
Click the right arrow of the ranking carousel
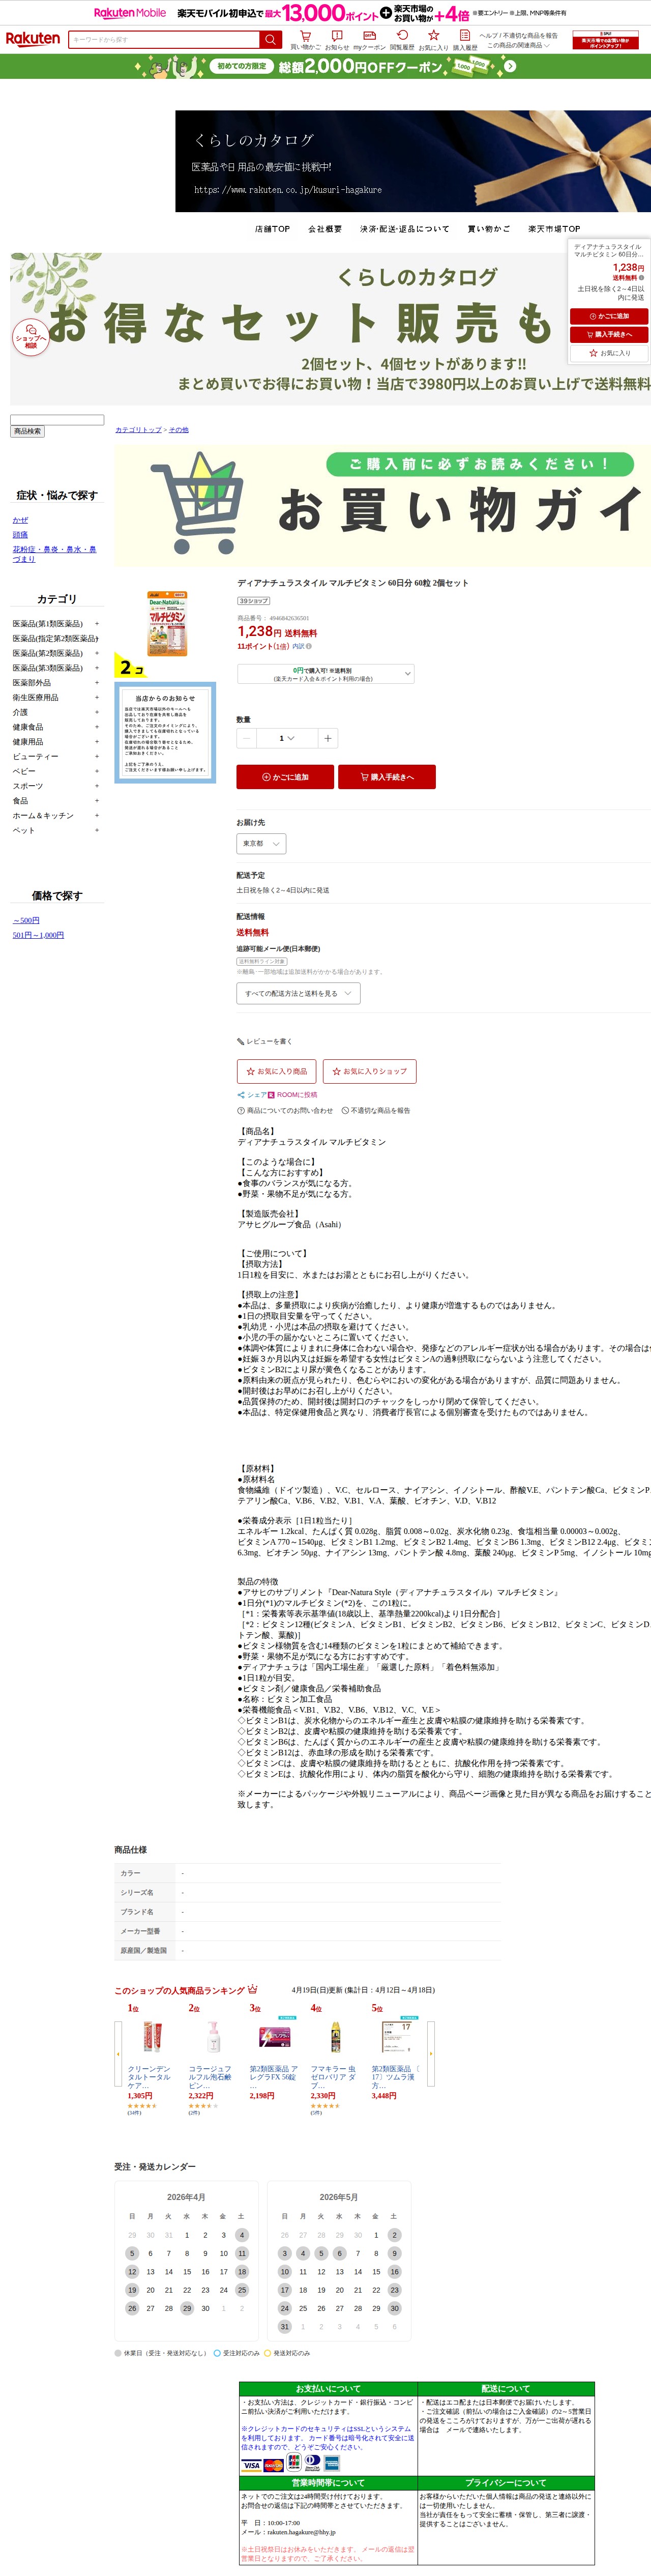431,2053
